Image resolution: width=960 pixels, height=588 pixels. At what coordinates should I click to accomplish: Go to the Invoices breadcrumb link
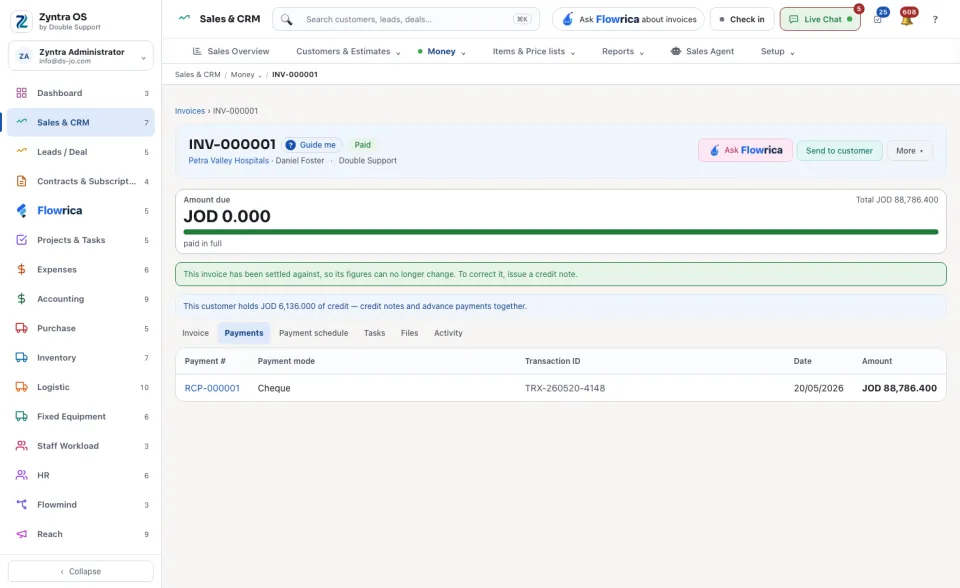pos(190,111)
